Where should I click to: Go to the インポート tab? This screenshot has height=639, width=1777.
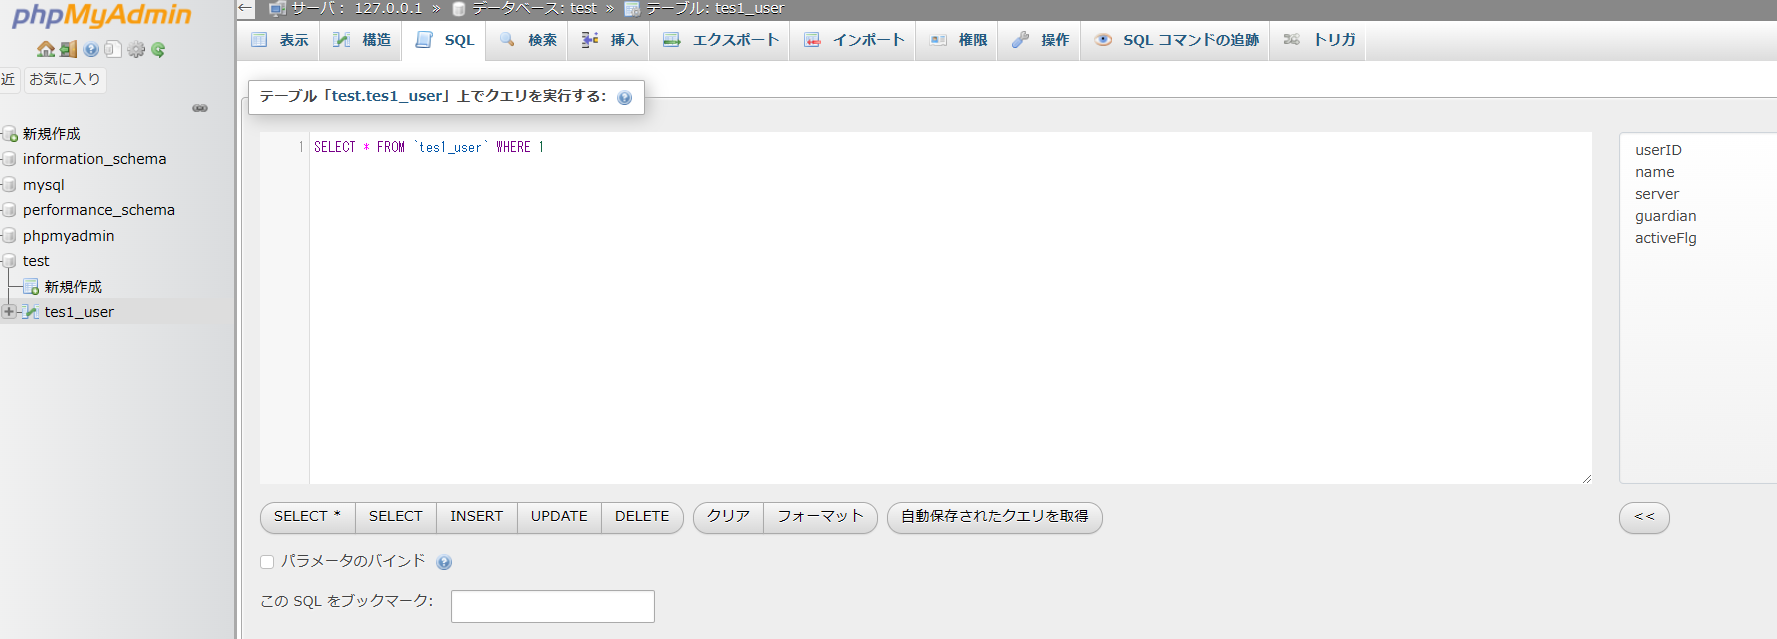853,40
